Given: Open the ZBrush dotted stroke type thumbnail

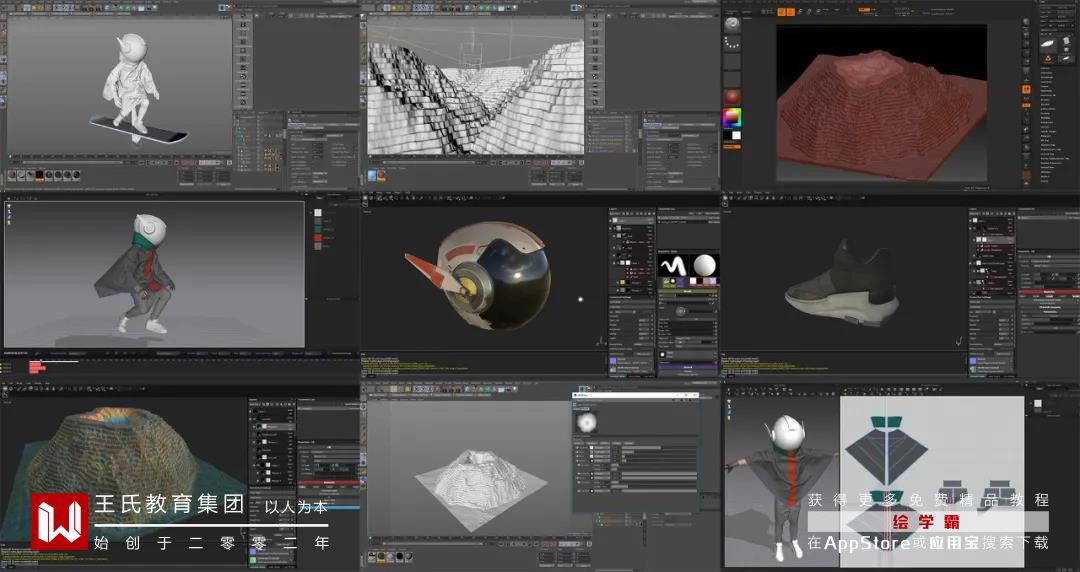Looking at the screenshot, I should coord(732,43).
